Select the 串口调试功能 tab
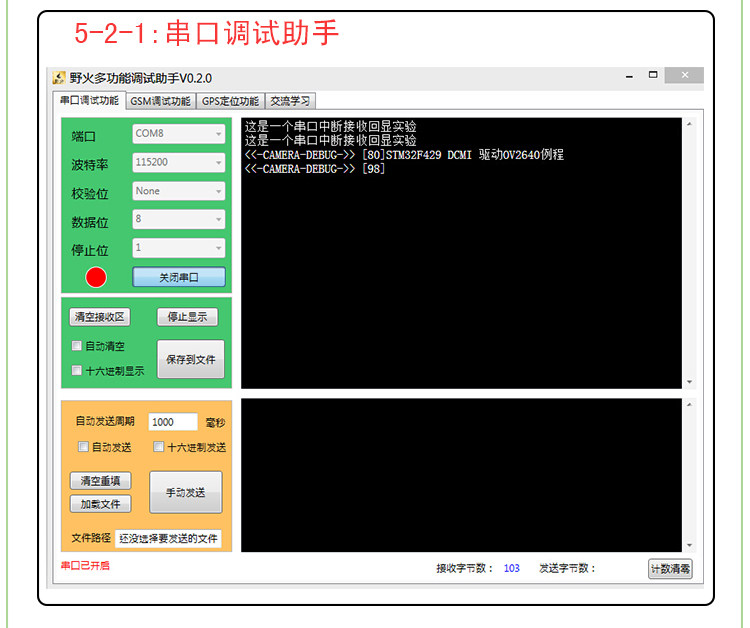Viewport: 750px width, 628px height. coord(89,100)
